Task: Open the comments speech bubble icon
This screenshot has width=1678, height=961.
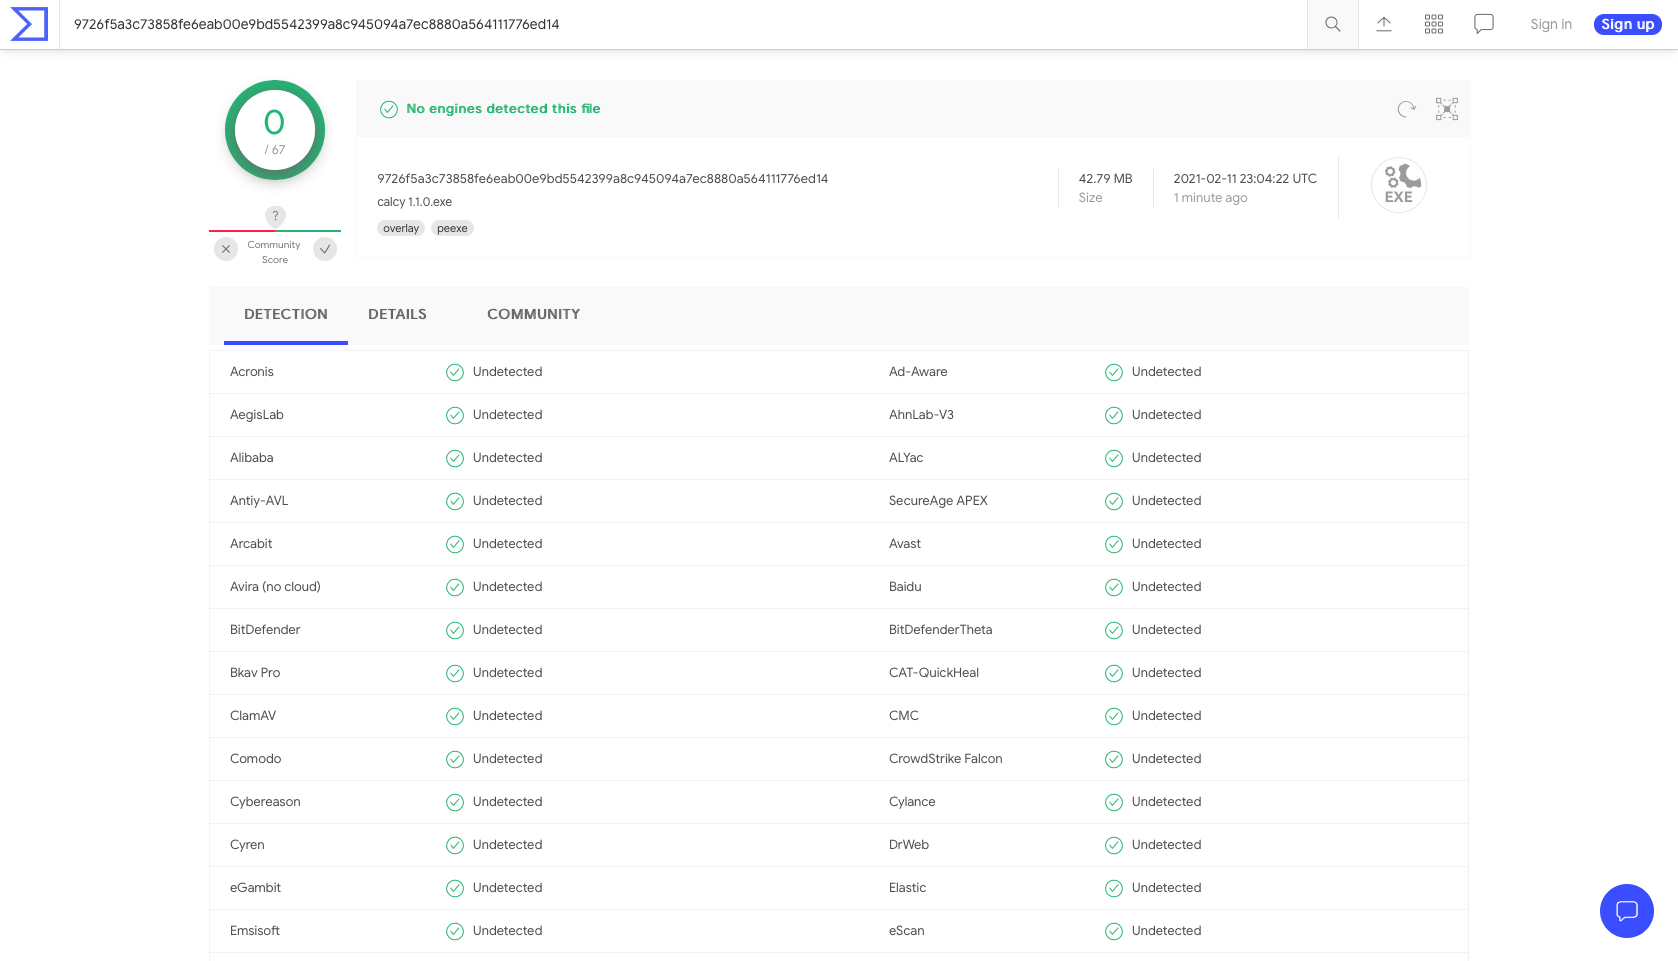Action: pos(1484,24)
